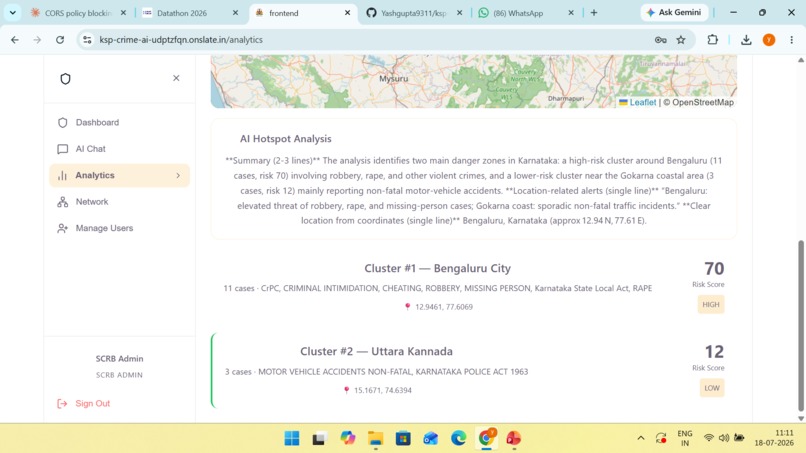Open AI Chat in the sidebar
806x453 pixels.
[119, 149]
